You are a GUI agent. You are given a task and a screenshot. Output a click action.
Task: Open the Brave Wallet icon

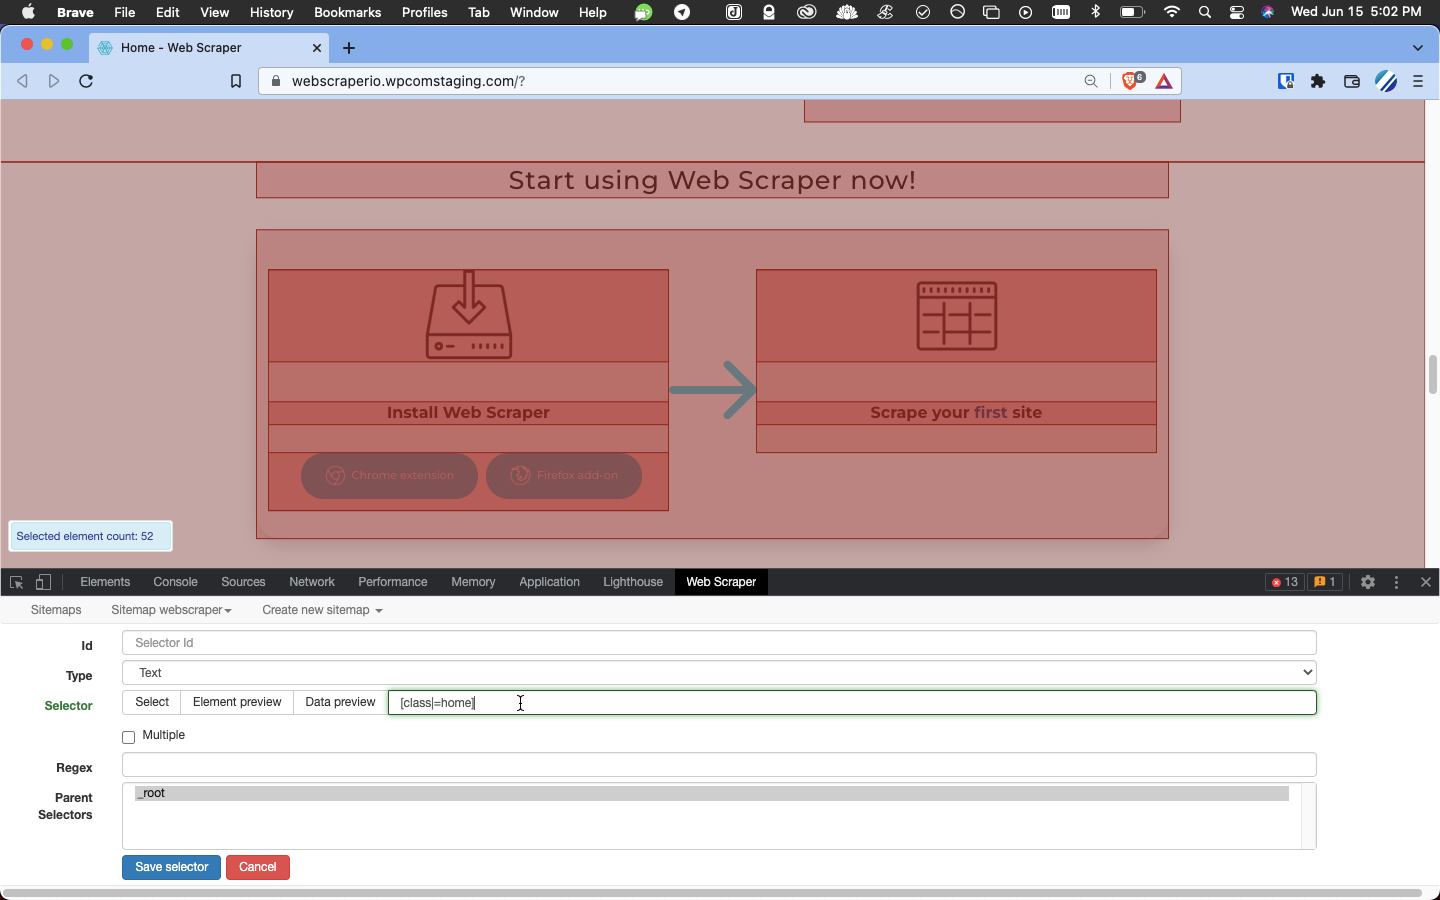tap(1352, 81)
